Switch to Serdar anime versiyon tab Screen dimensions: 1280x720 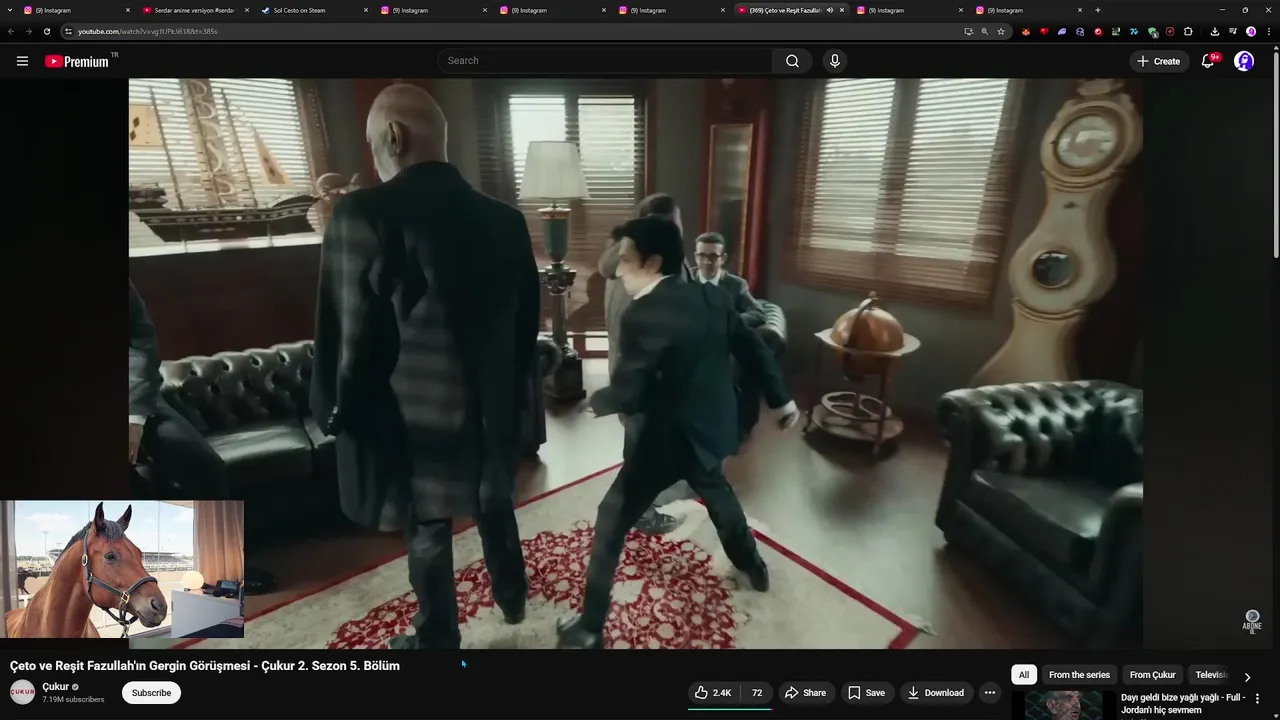194,10
